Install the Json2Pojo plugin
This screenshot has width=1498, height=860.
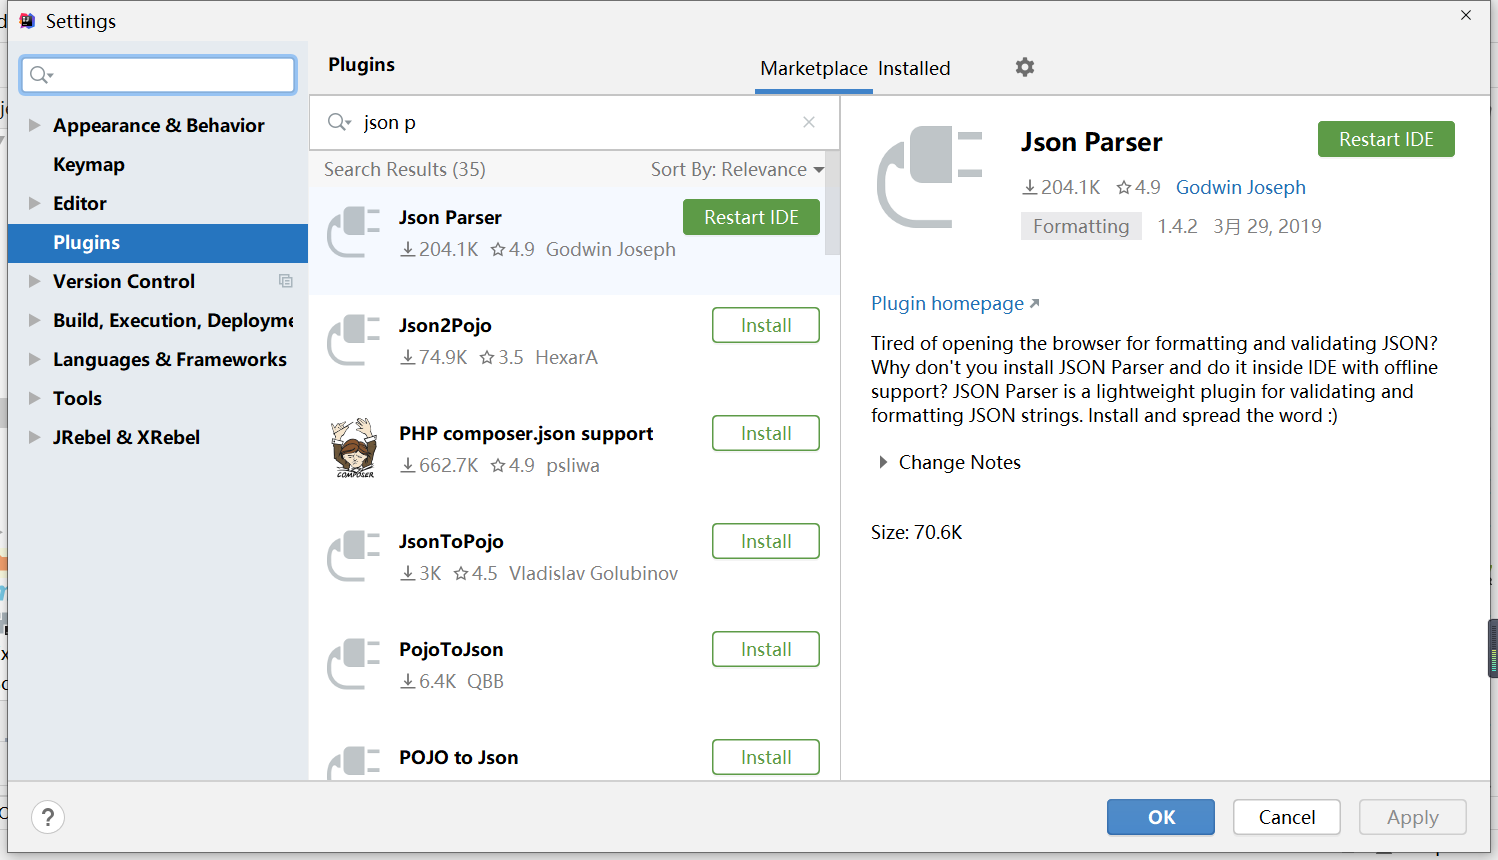point(766,325)
